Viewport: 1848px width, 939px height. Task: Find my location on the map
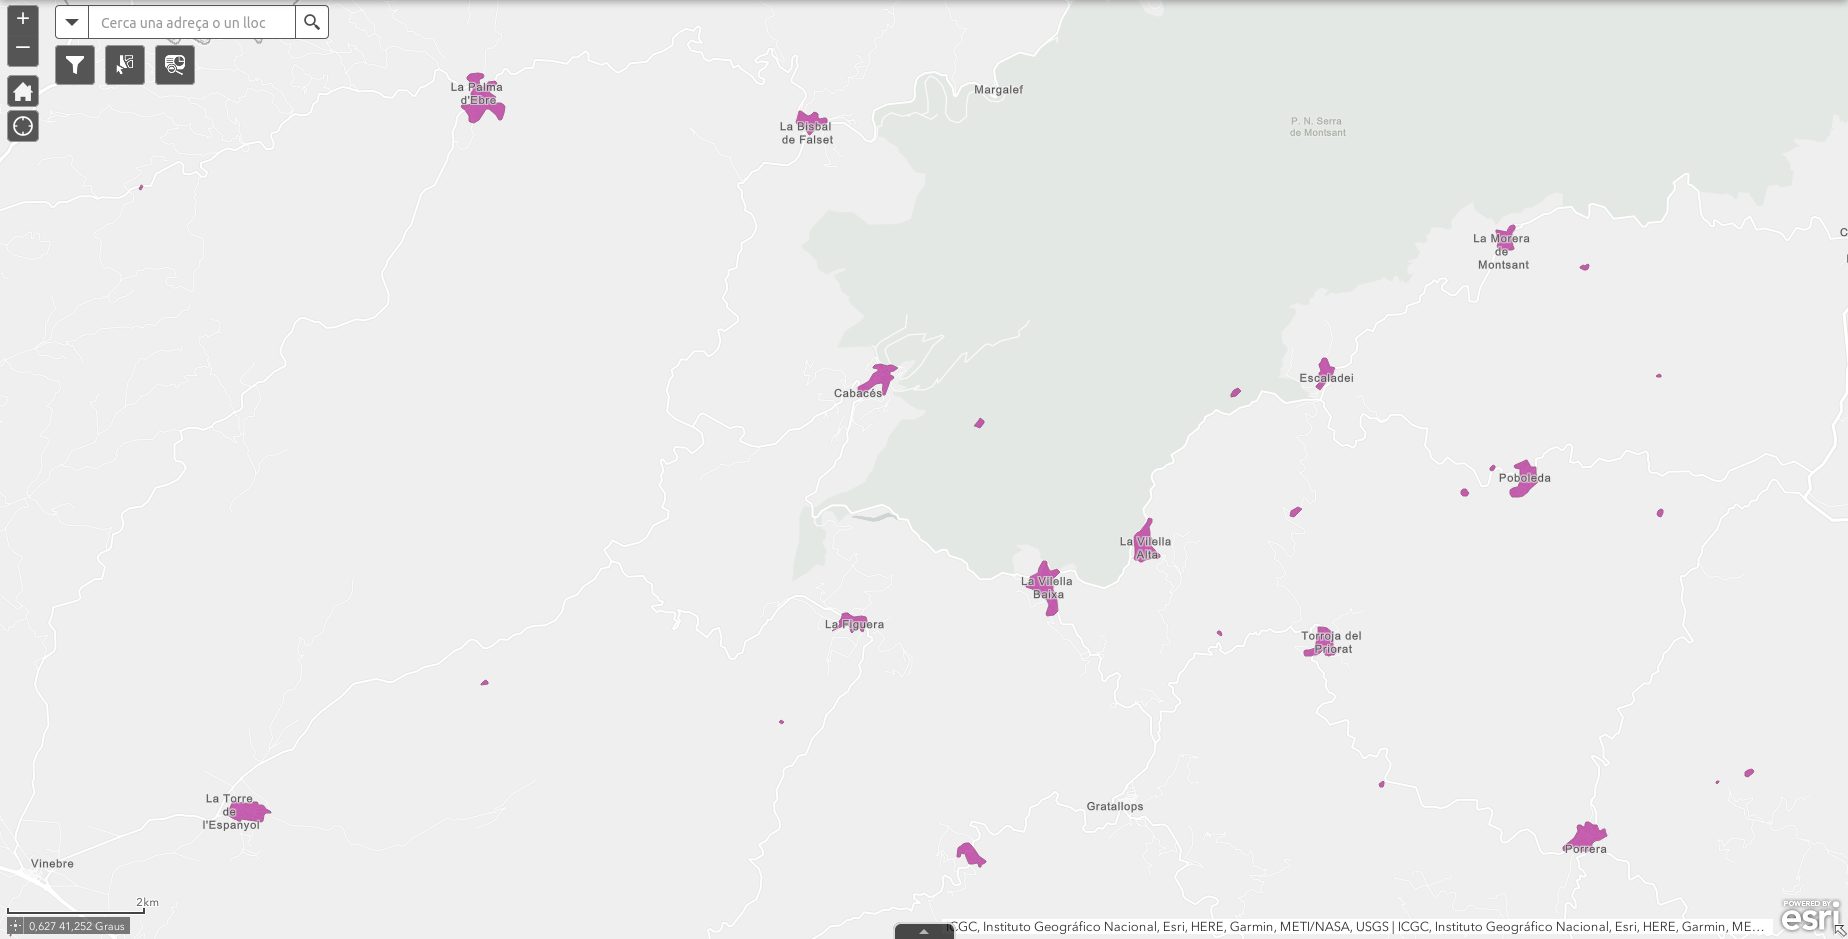[22, 126]
